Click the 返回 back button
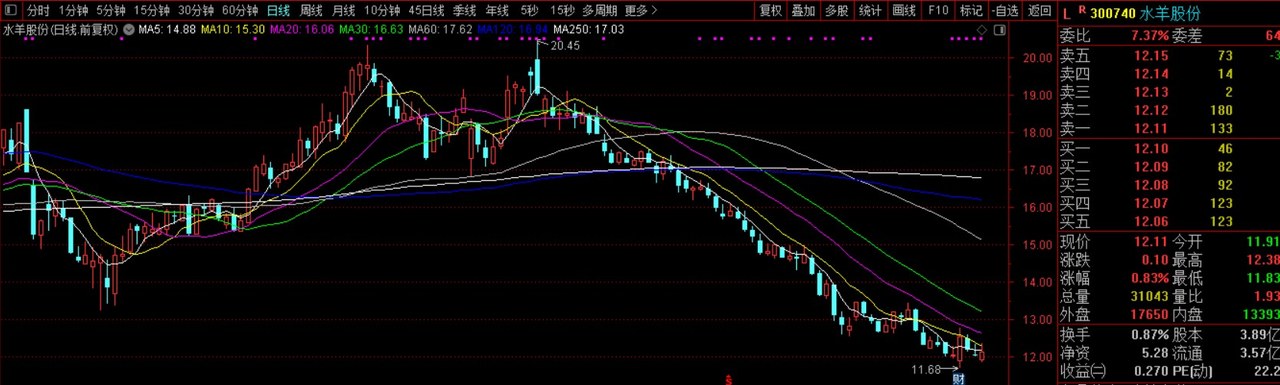The height and width of the screenshot is (385, 1280). [1040, 11]
